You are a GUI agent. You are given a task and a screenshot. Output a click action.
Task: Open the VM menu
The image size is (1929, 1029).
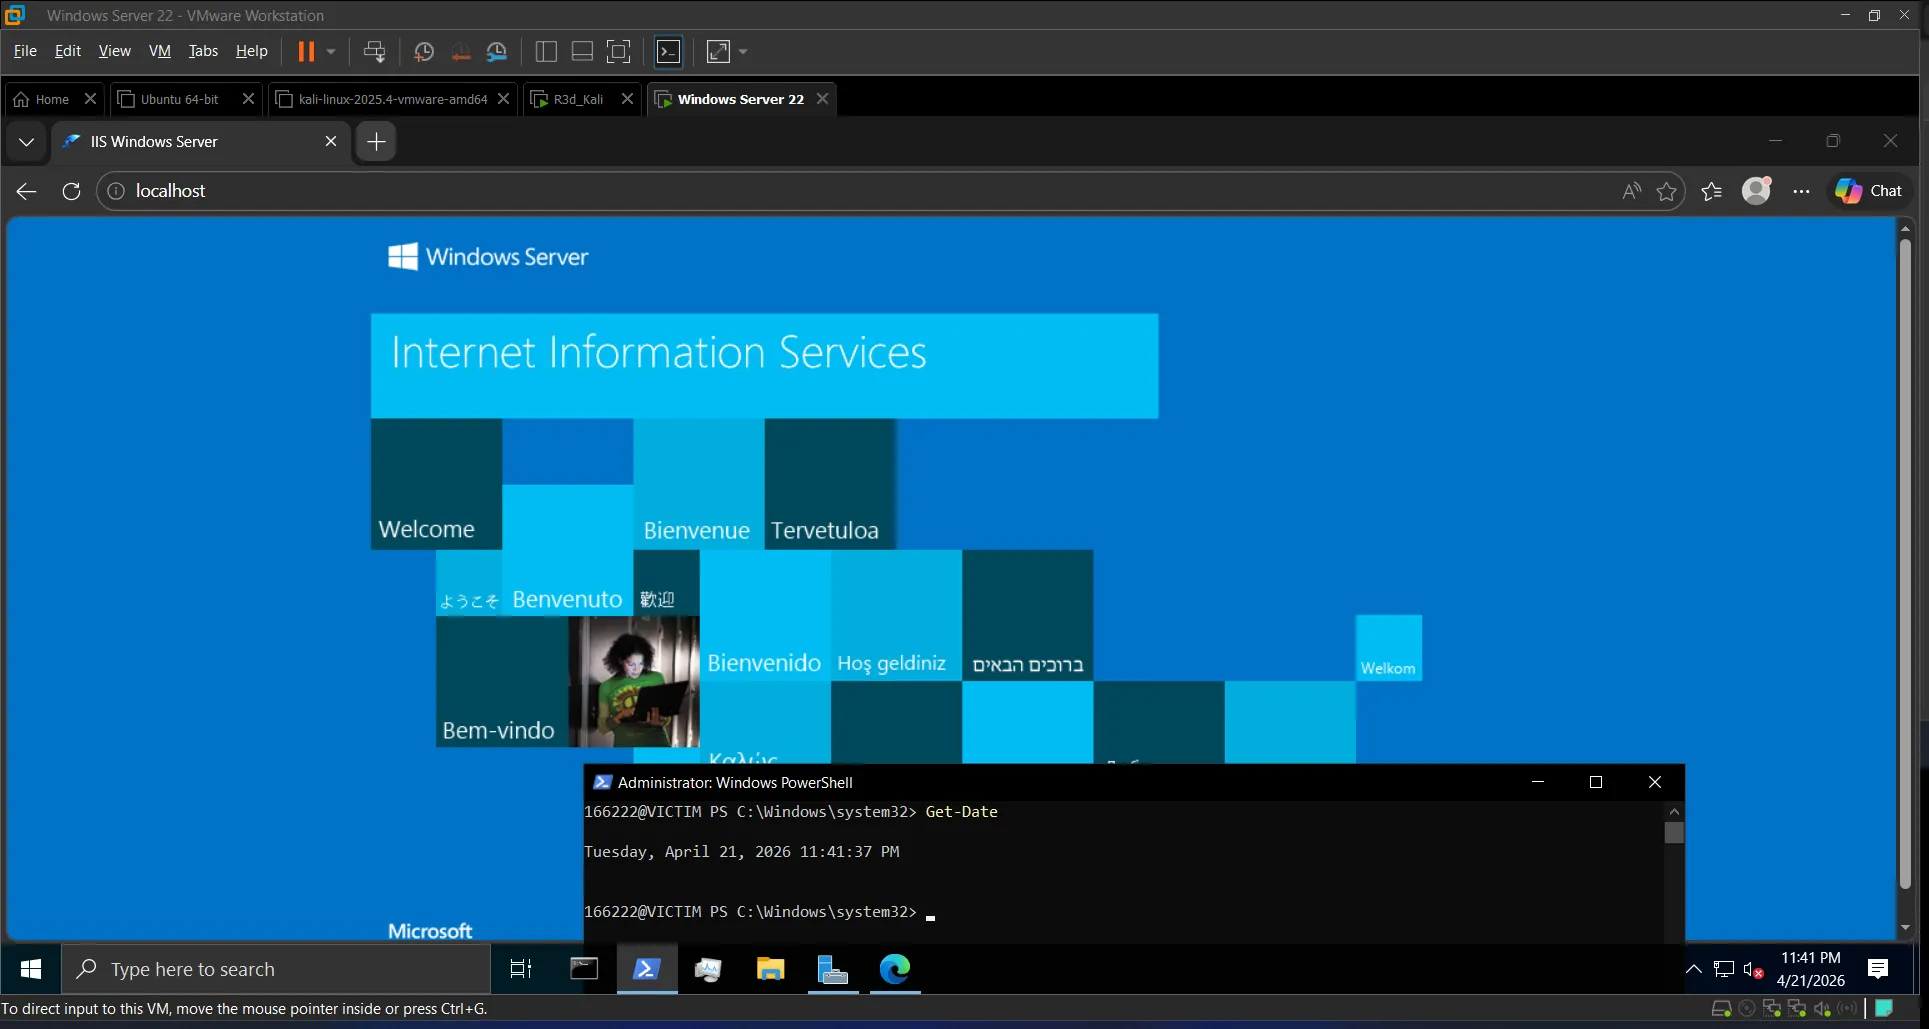click(160, 51)
